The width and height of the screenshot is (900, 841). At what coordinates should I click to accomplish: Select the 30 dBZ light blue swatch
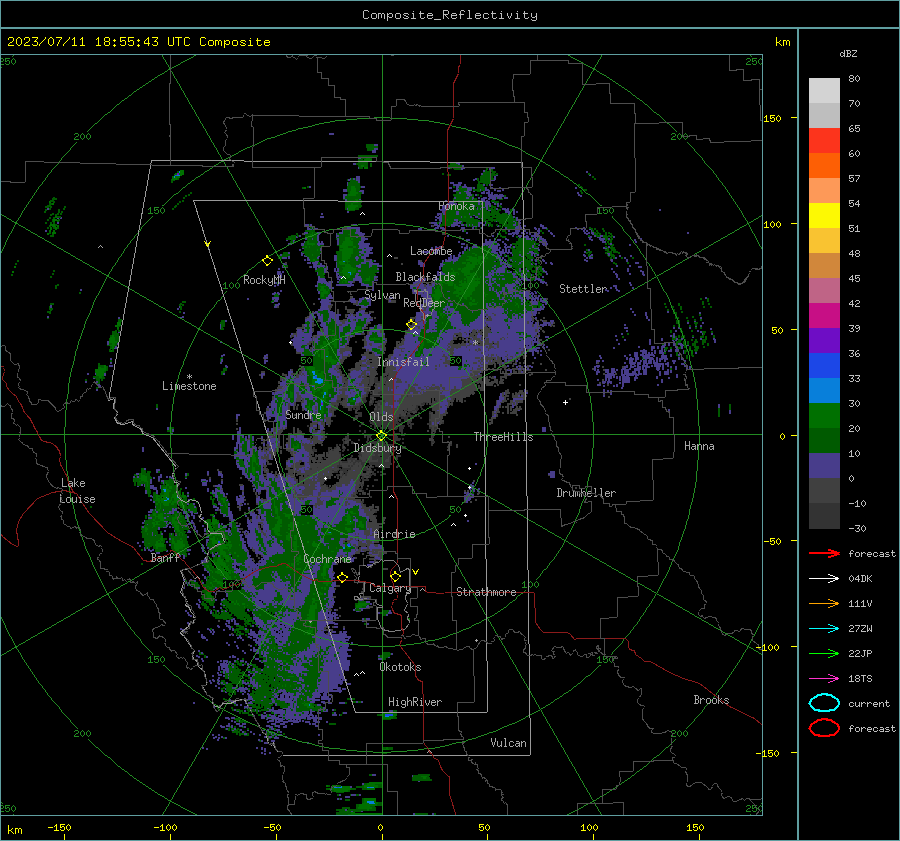click(824, 390)
